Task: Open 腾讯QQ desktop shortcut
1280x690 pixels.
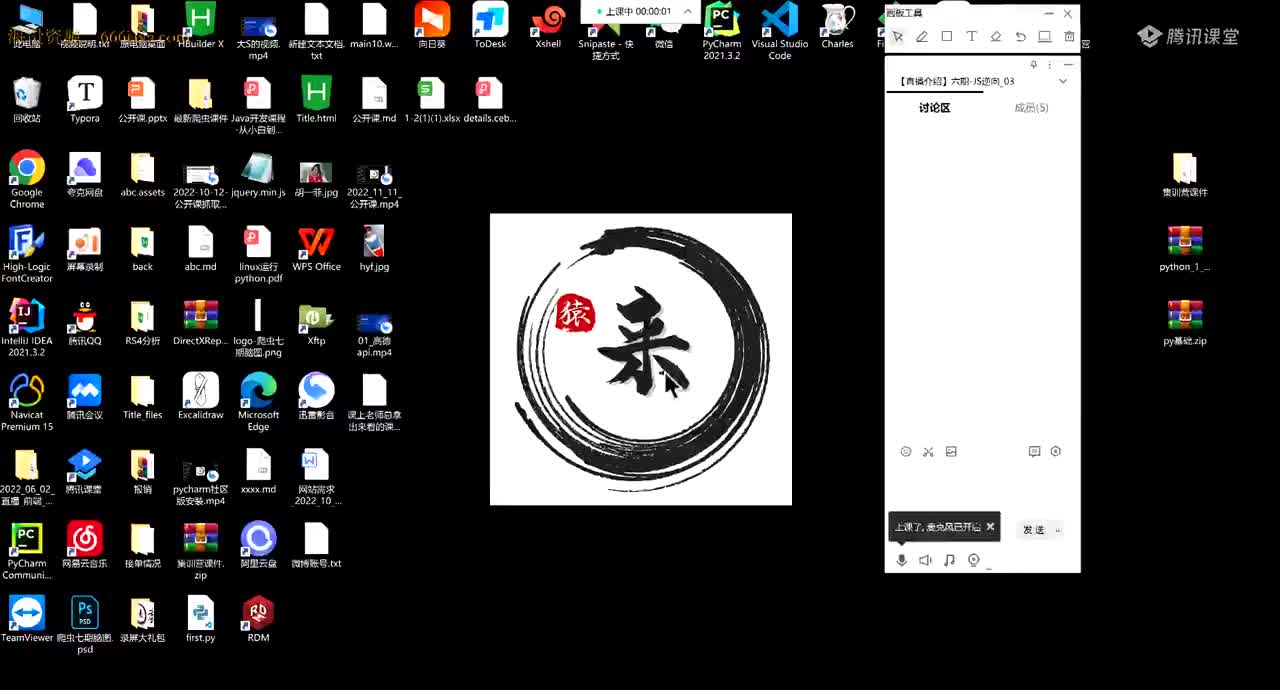Action: [85, 323]
